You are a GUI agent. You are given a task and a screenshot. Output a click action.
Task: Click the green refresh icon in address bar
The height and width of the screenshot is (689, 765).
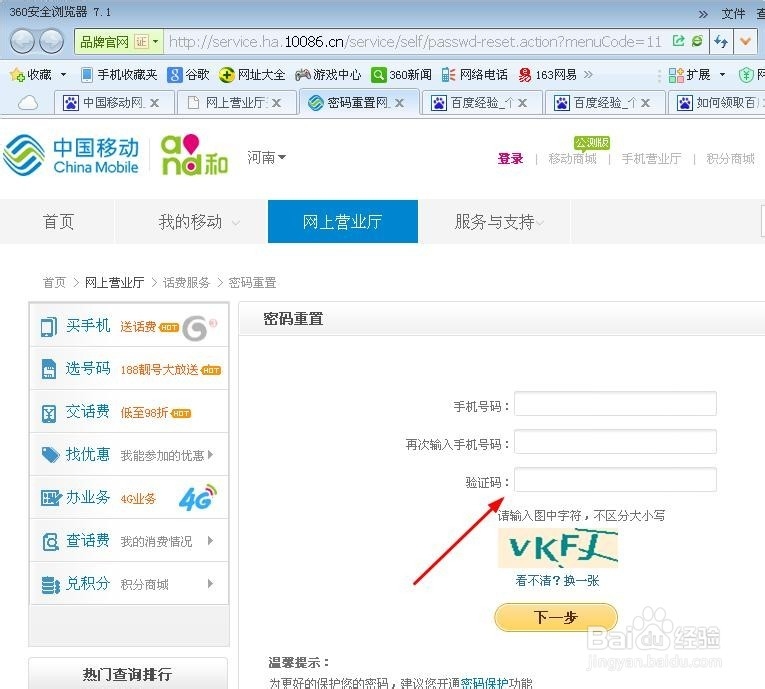click(x=697, y=41)
